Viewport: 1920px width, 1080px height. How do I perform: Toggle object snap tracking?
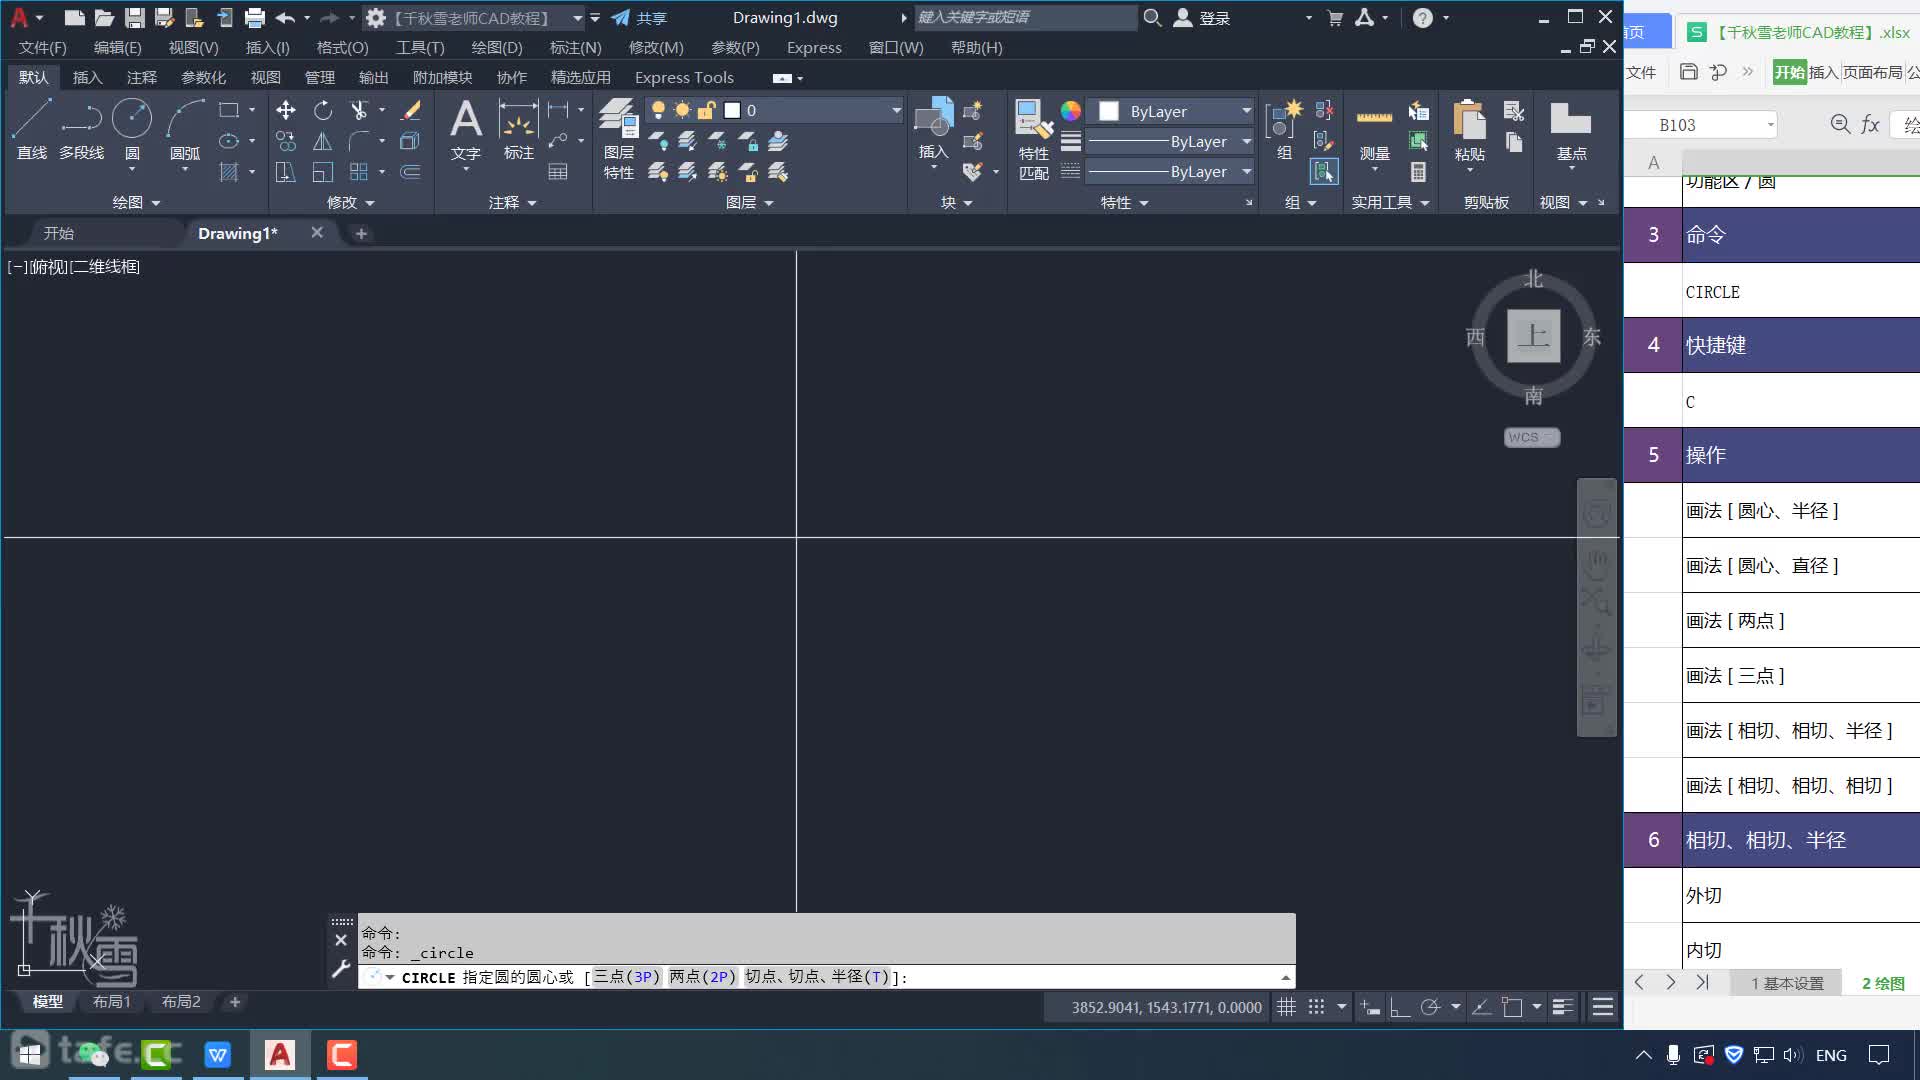[1482, 1007]
